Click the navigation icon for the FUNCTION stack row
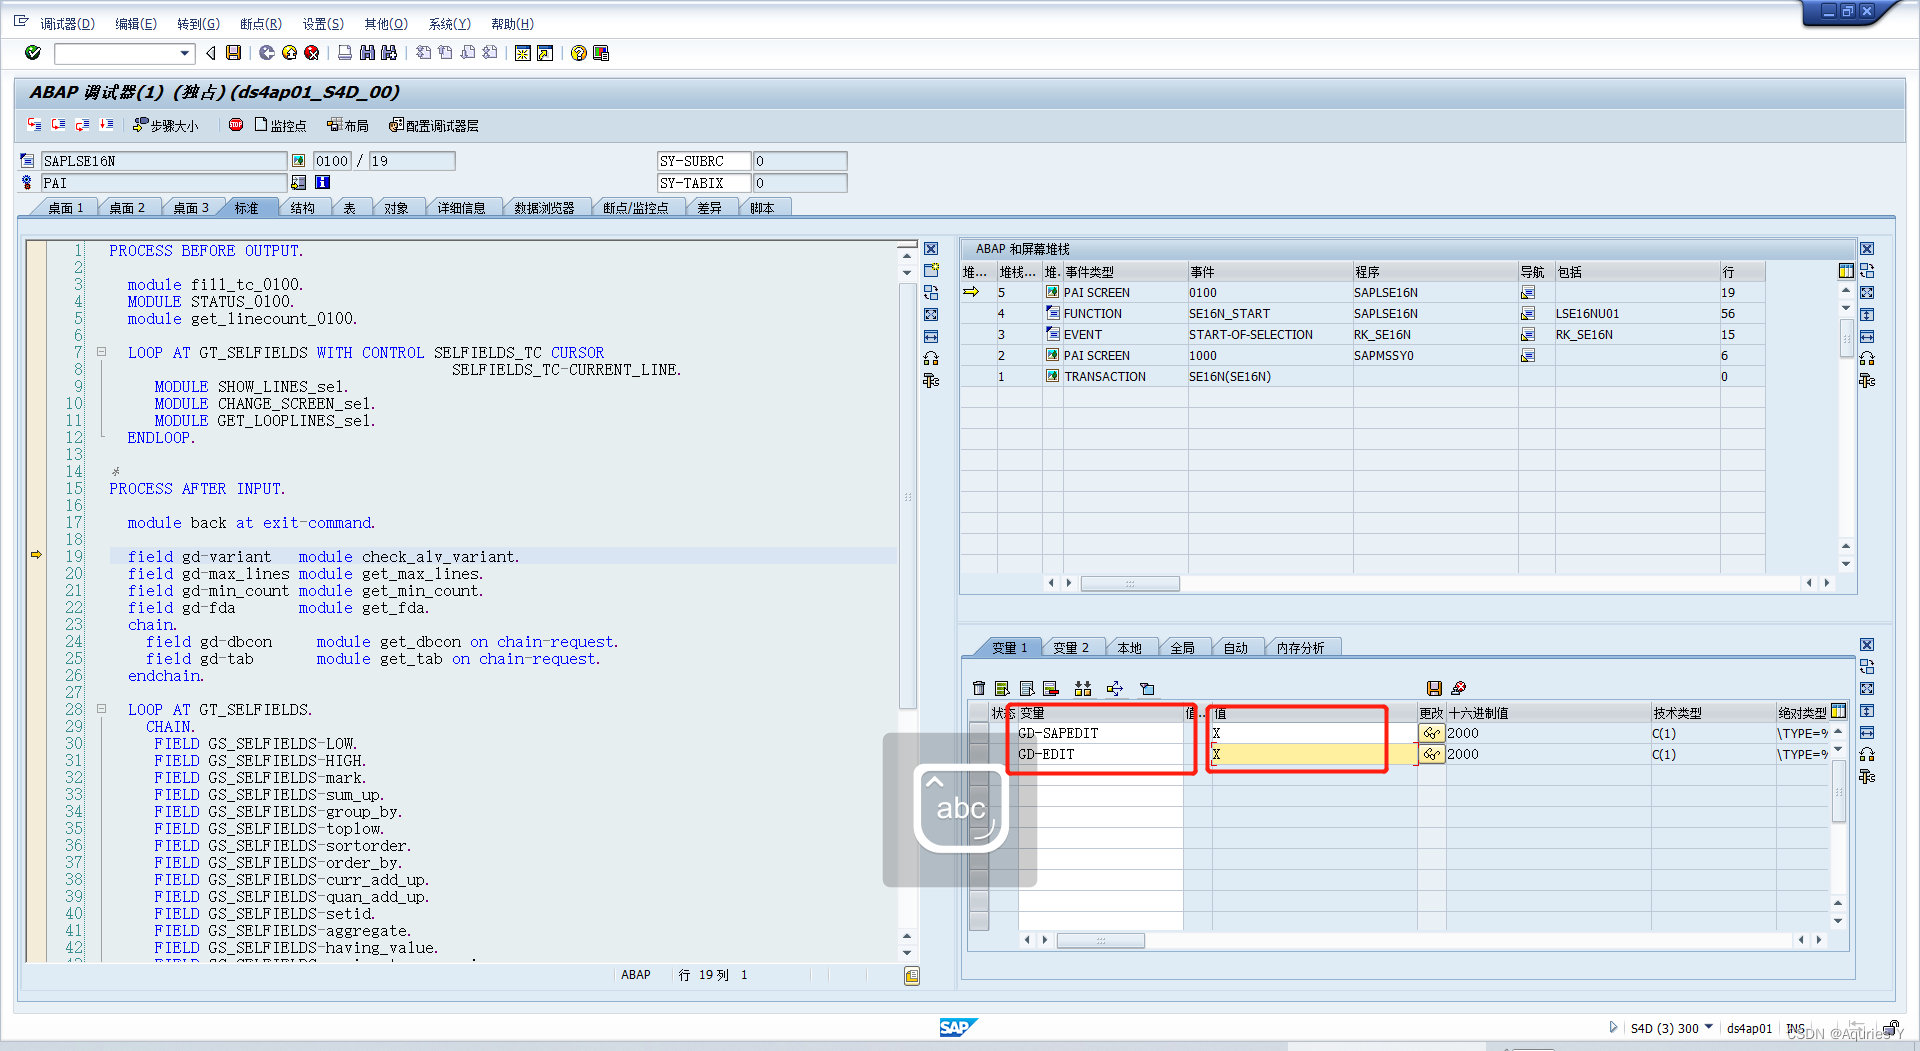 coord(1528,314)
